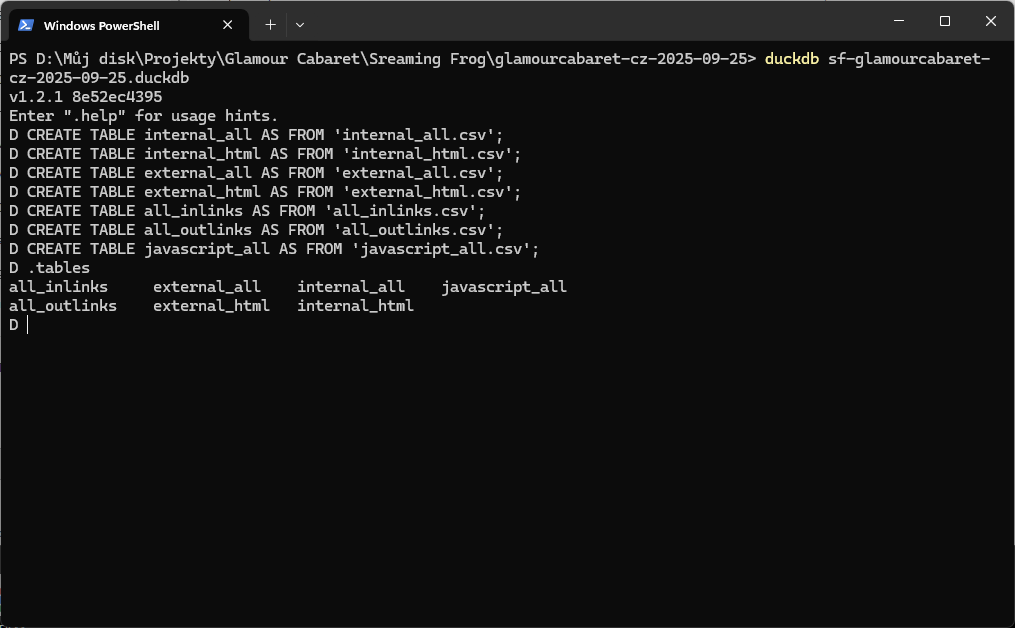This screenshot has height=628, width=1015.
Task: Minimize the terminal window
Action: pos(898,21)
